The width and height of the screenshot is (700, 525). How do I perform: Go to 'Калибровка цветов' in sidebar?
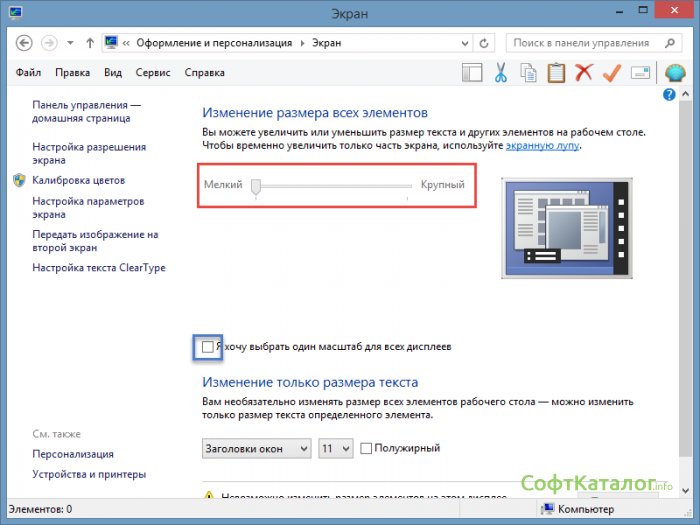pos(78,181)
